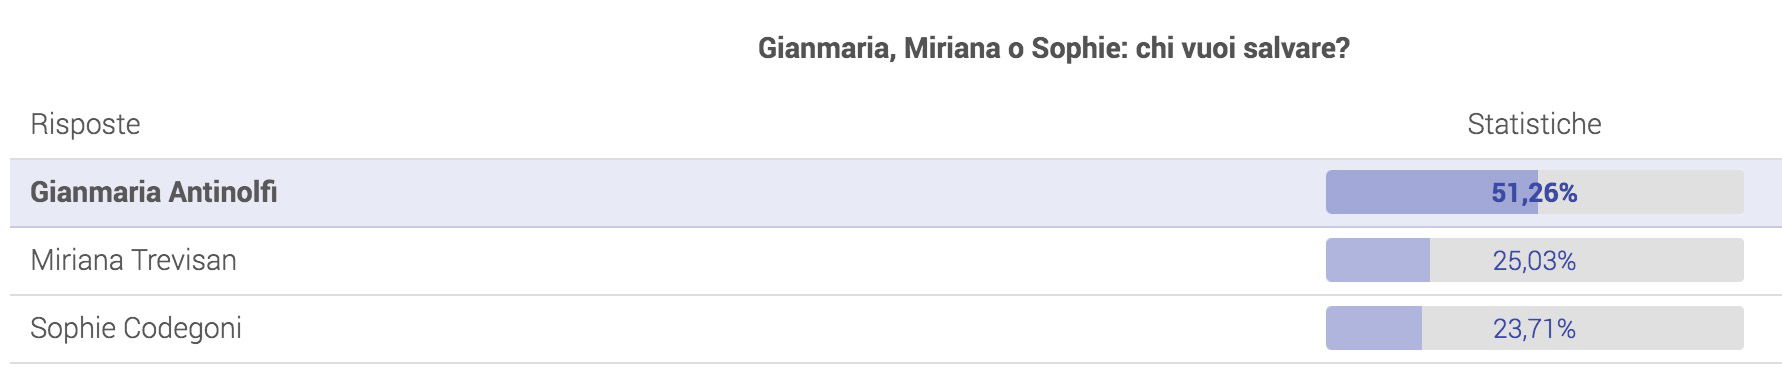Image resolution: width=1782 pixels, height=382 pixels.
Task: Click the Miriana Trevisan answer row
Action: pyautogui.click(x=896, y=261)
